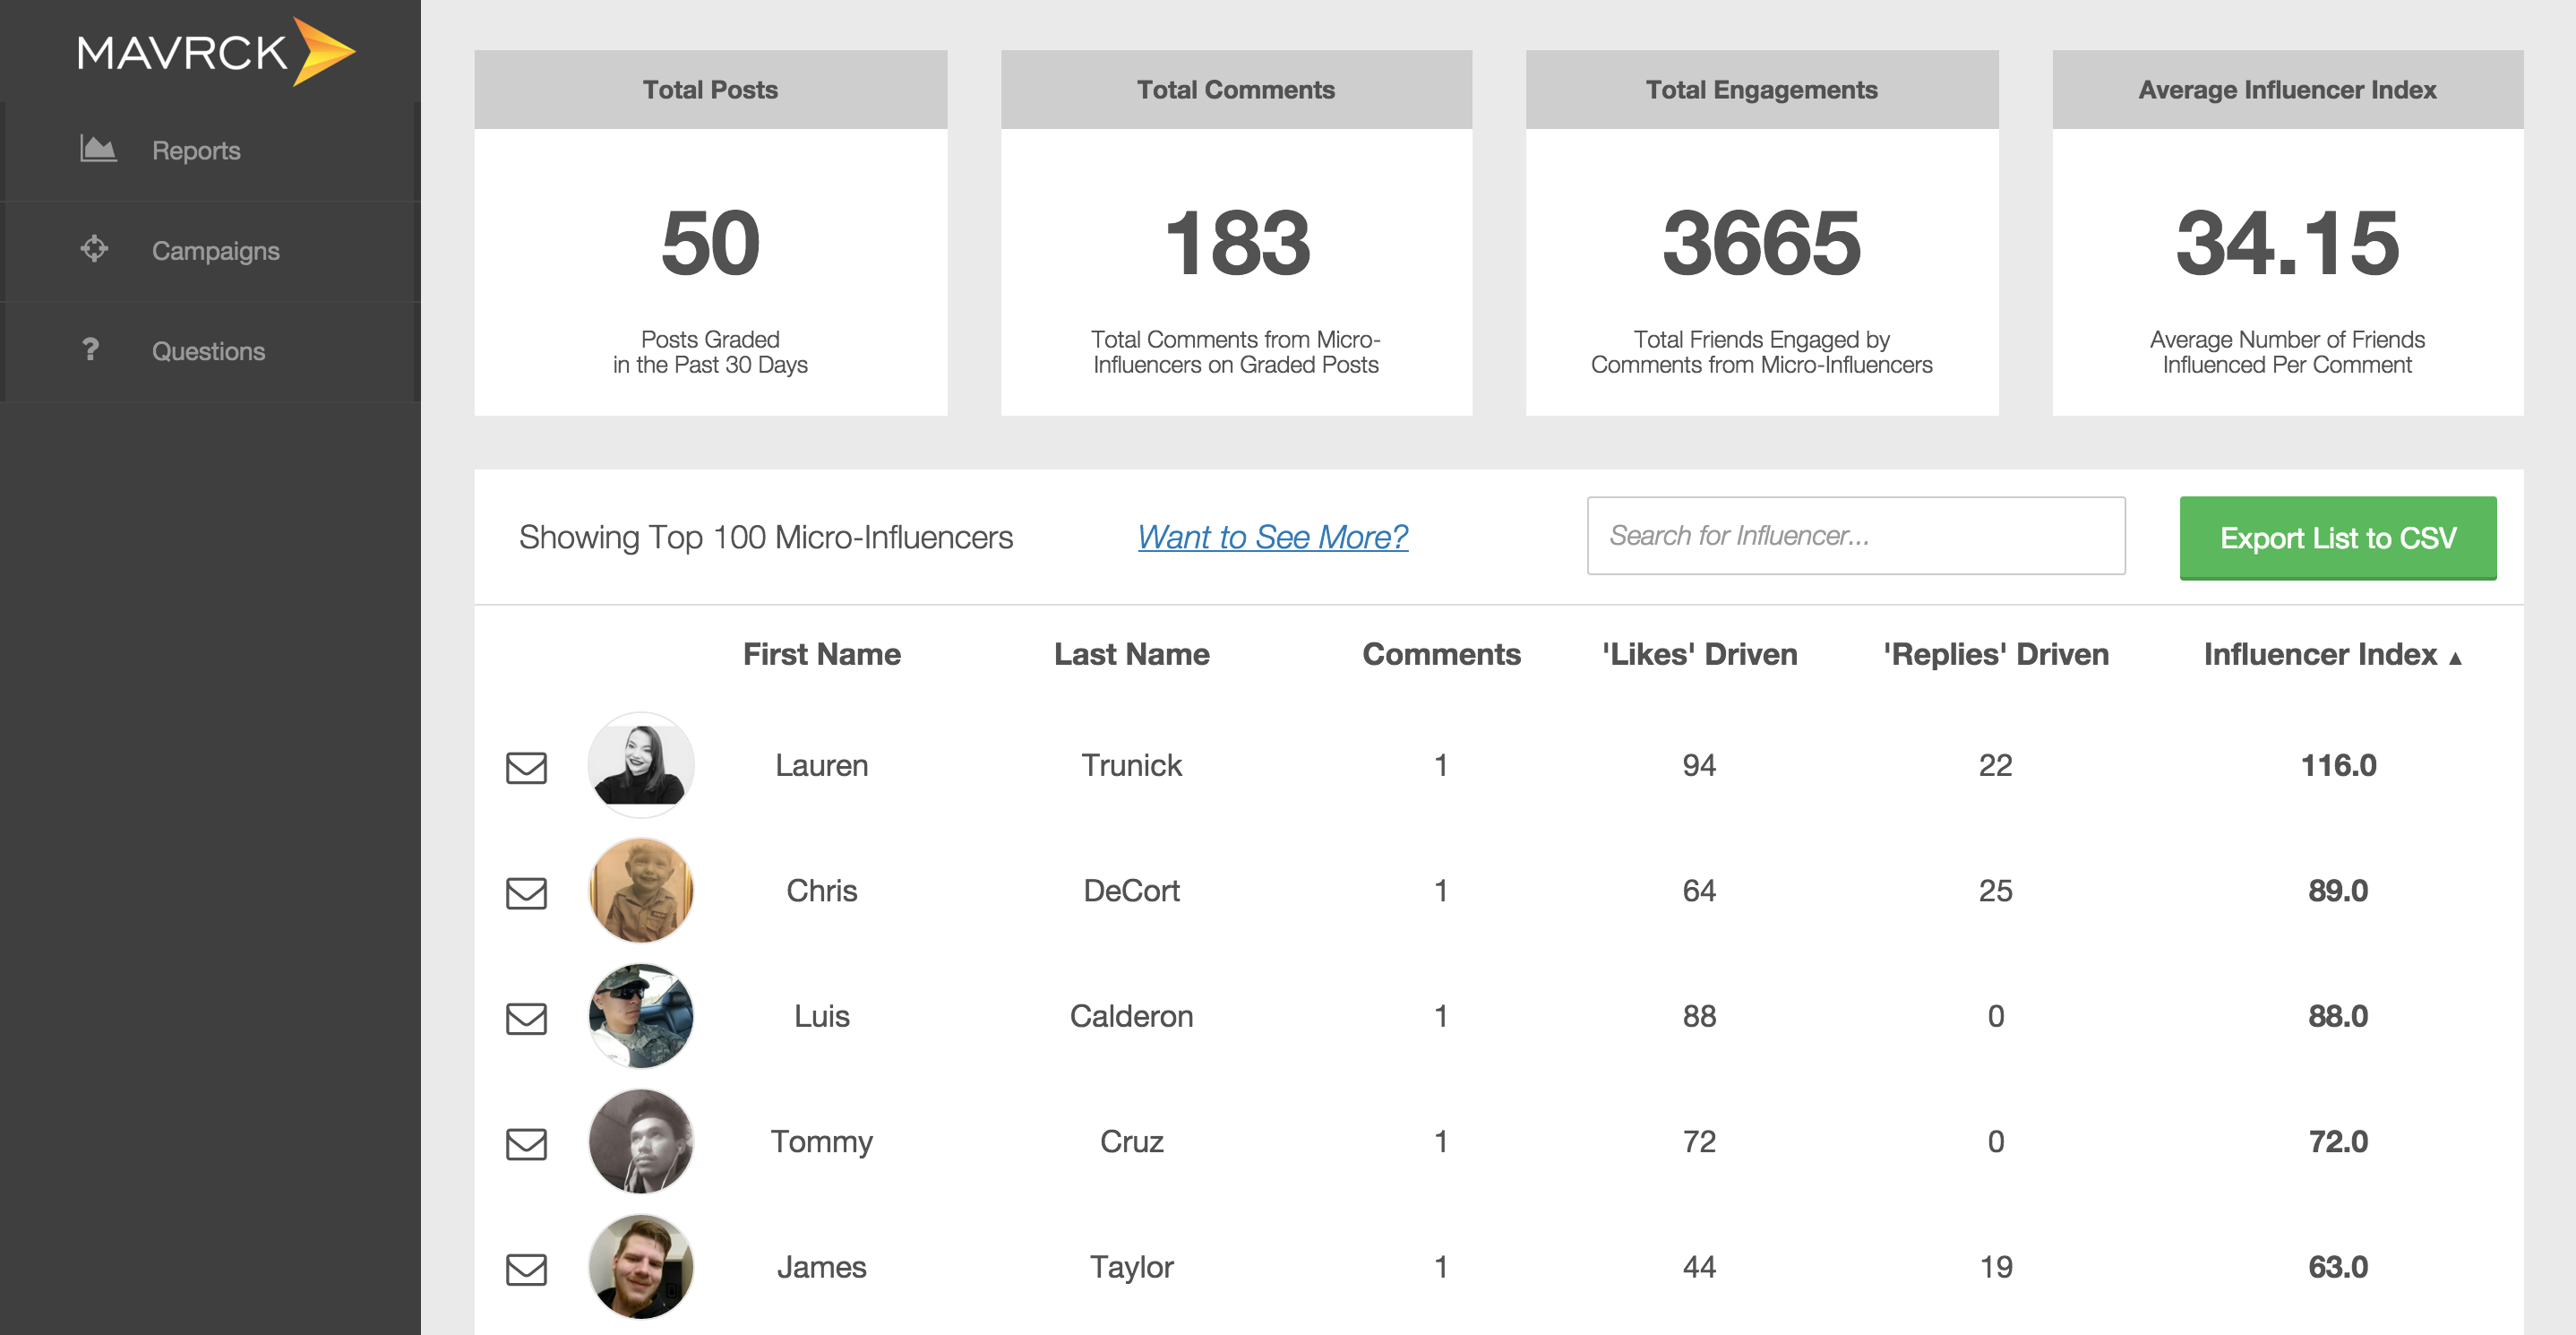This screenshot has height=1335, width=2576.
Task: Click the Mavrck logo arrow icon
Action: point(323,51)
